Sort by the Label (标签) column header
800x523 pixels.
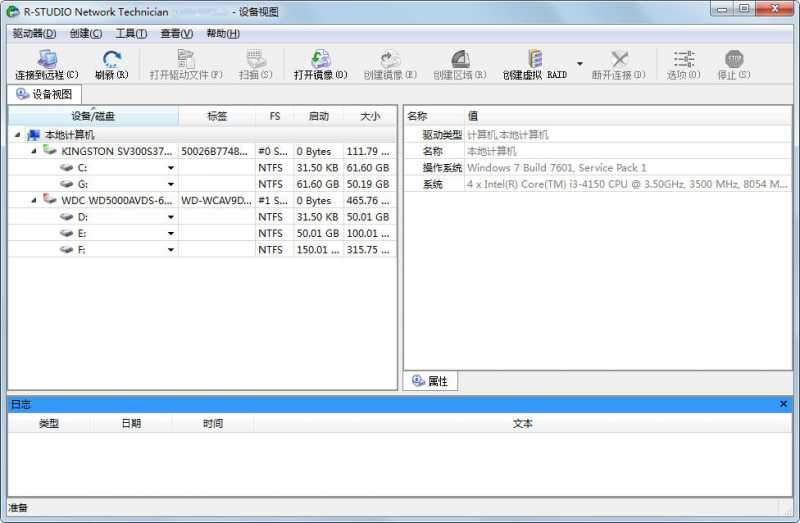tap(217, 116)
